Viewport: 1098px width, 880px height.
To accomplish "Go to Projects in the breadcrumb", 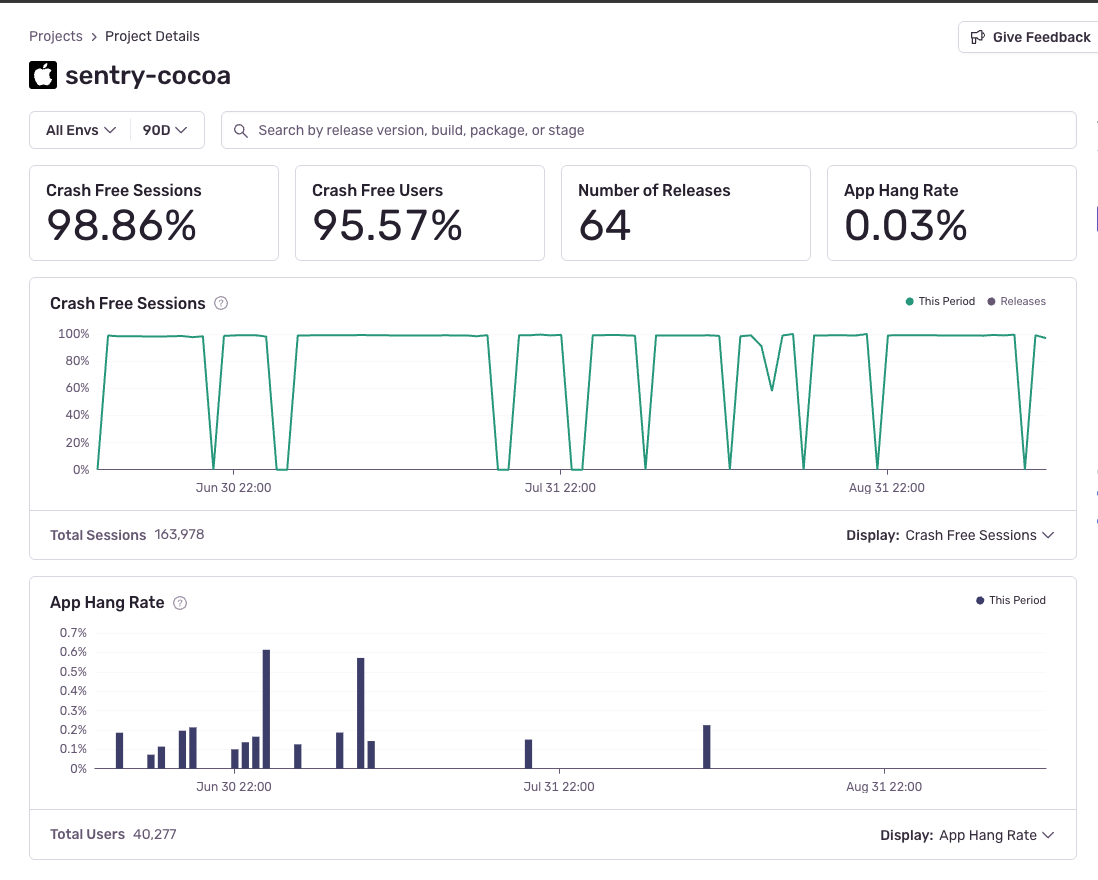I will tap(56, 36).
